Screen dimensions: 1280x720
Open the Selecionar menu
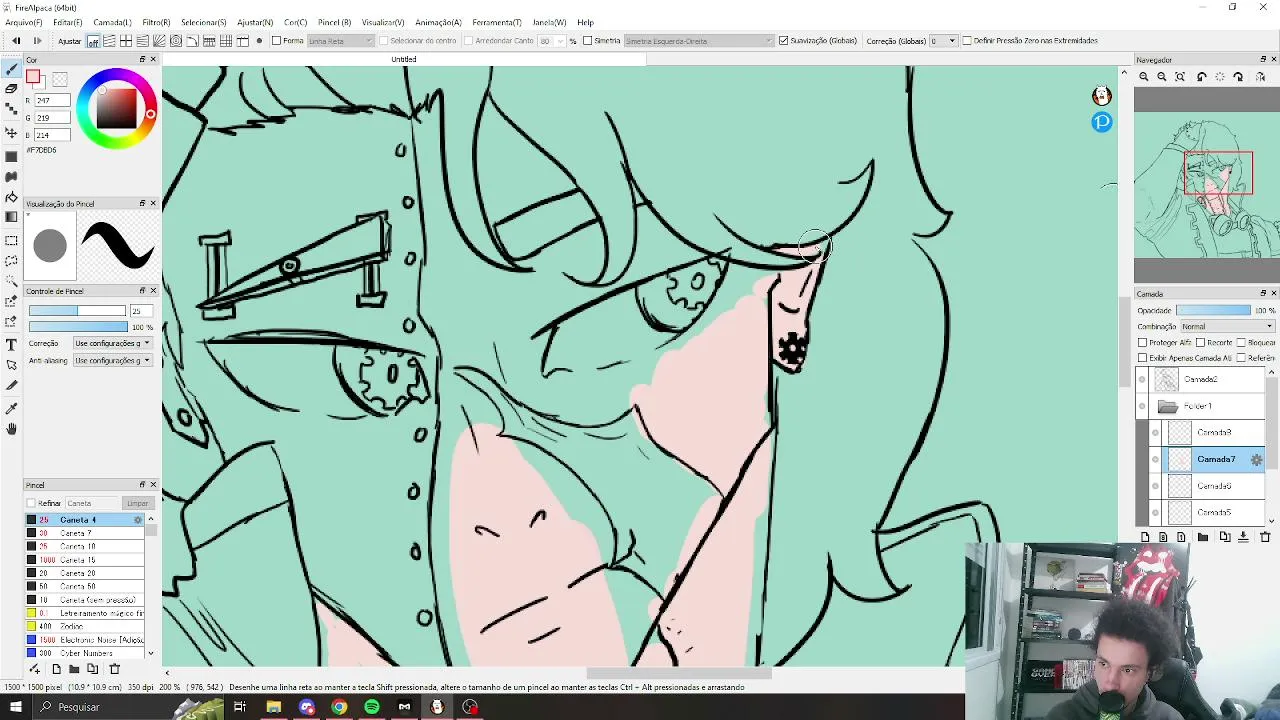[204, 22]
